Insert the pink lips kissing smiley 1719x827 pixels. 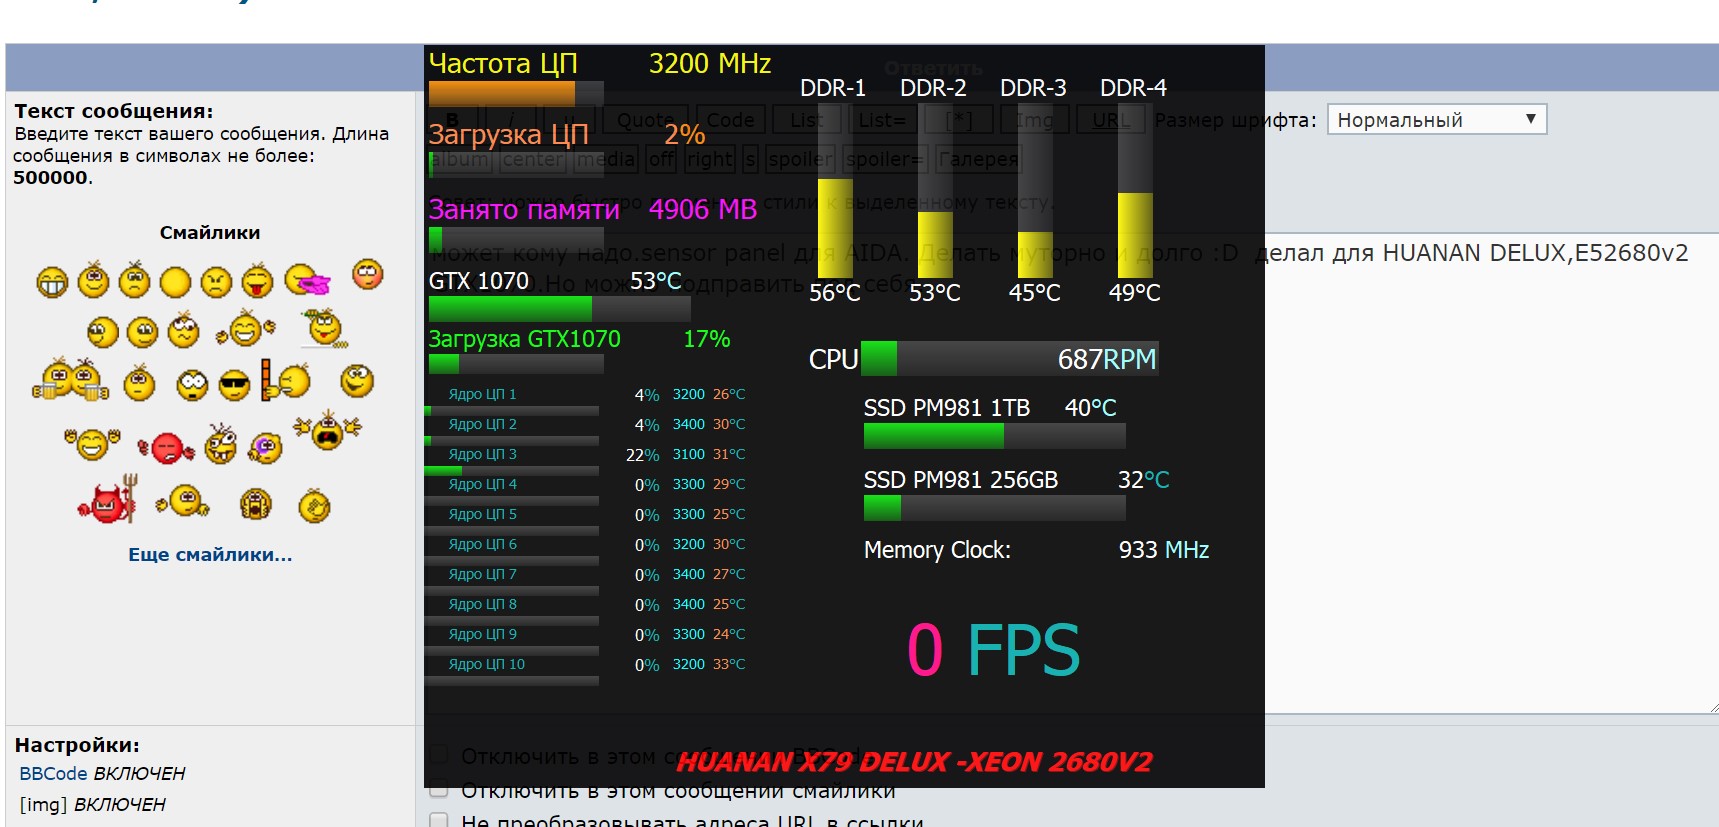click(306, 280)
